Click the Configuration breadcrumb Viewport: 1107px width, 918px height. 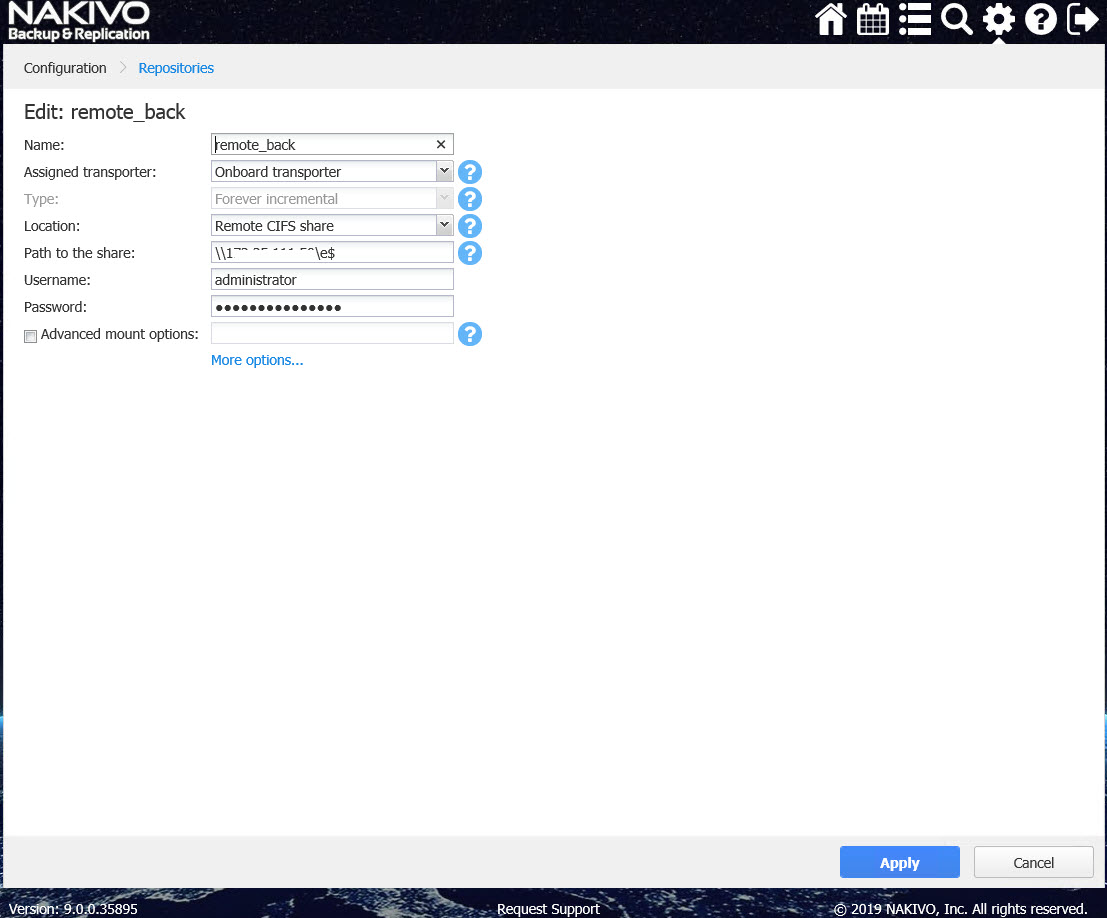[x=65, y=68]
